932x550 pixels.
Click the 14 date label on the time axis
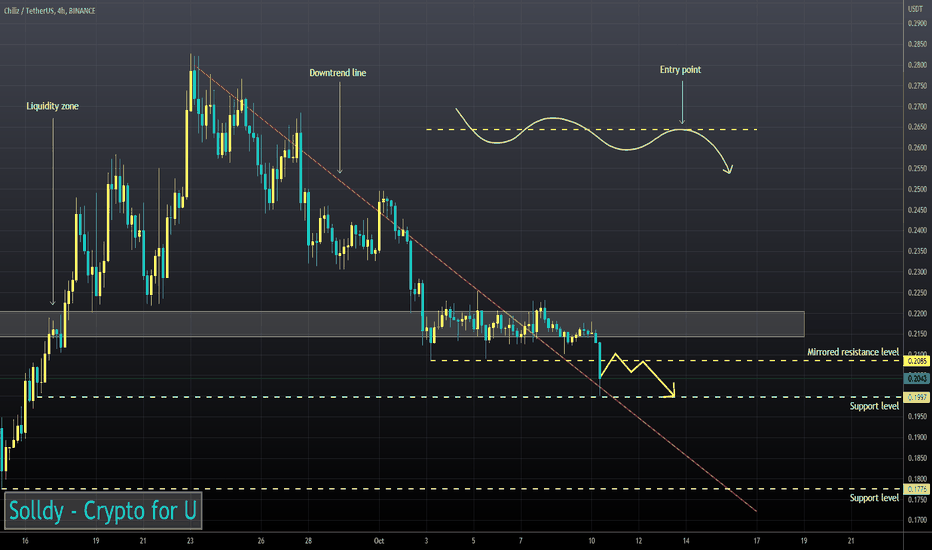(x=686, y=540)
